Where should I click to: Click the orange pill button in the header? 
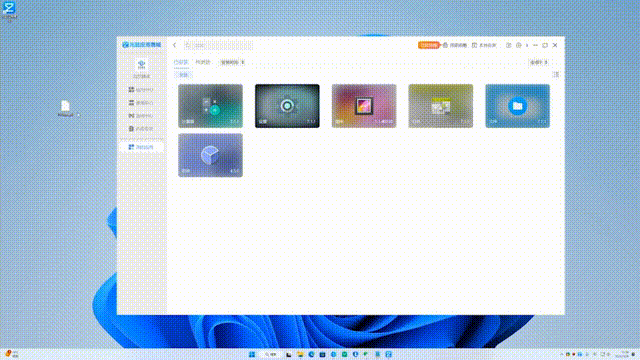(429, 45)
